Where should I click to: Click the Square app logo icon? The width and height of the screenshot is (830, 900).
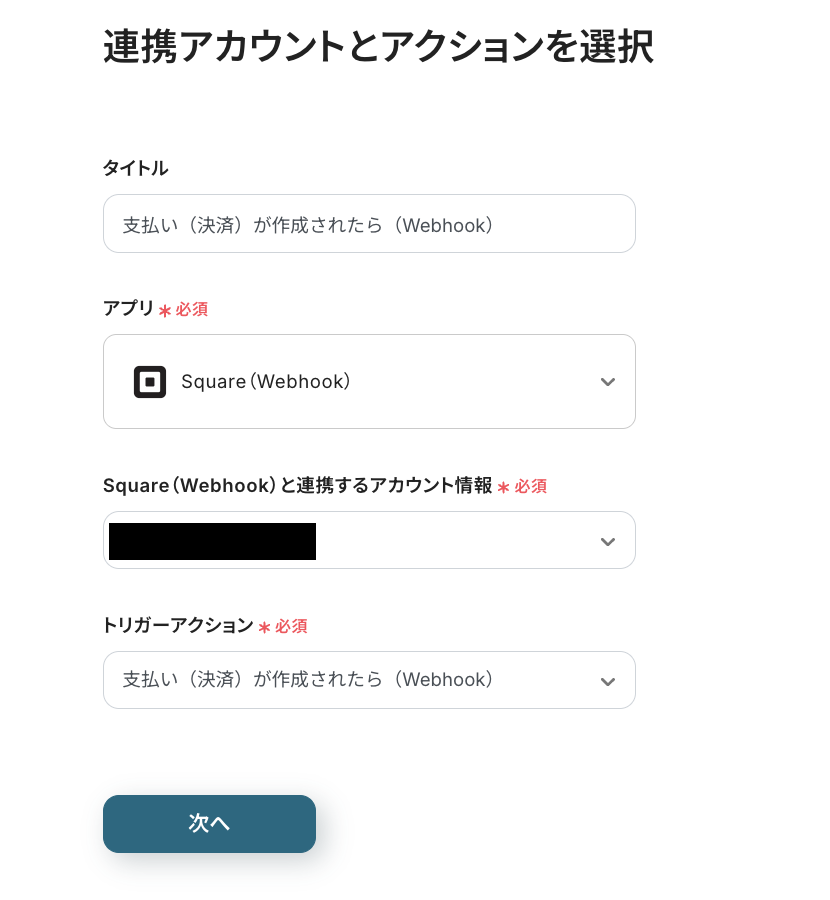[150, 382]
